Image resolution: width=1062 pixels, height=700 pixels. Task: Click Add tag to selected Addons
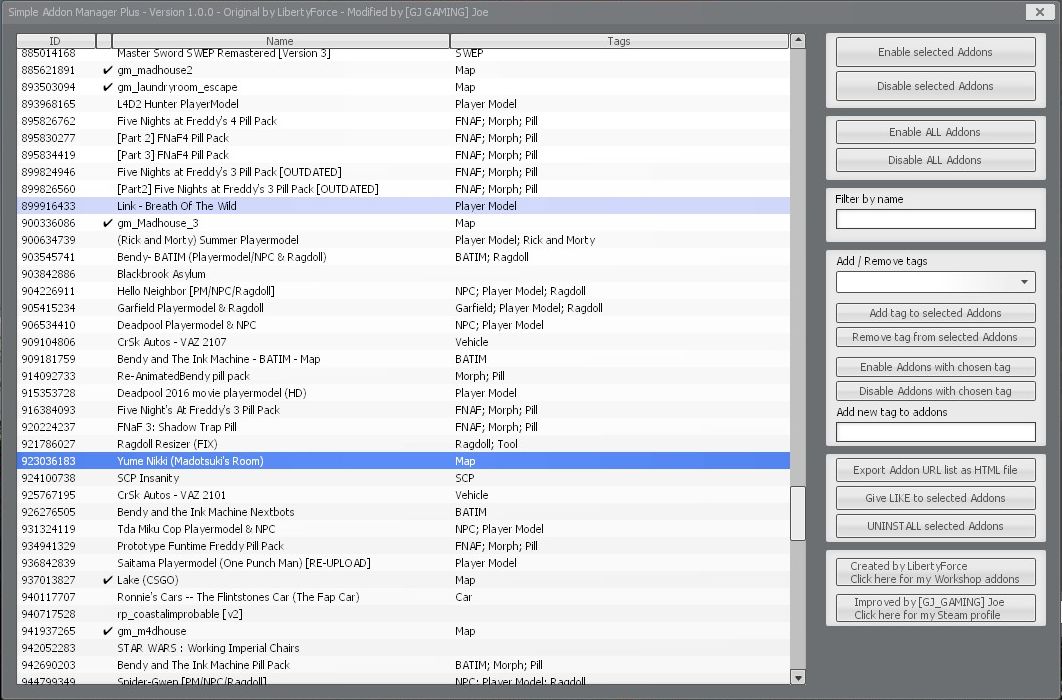point(935,313)
